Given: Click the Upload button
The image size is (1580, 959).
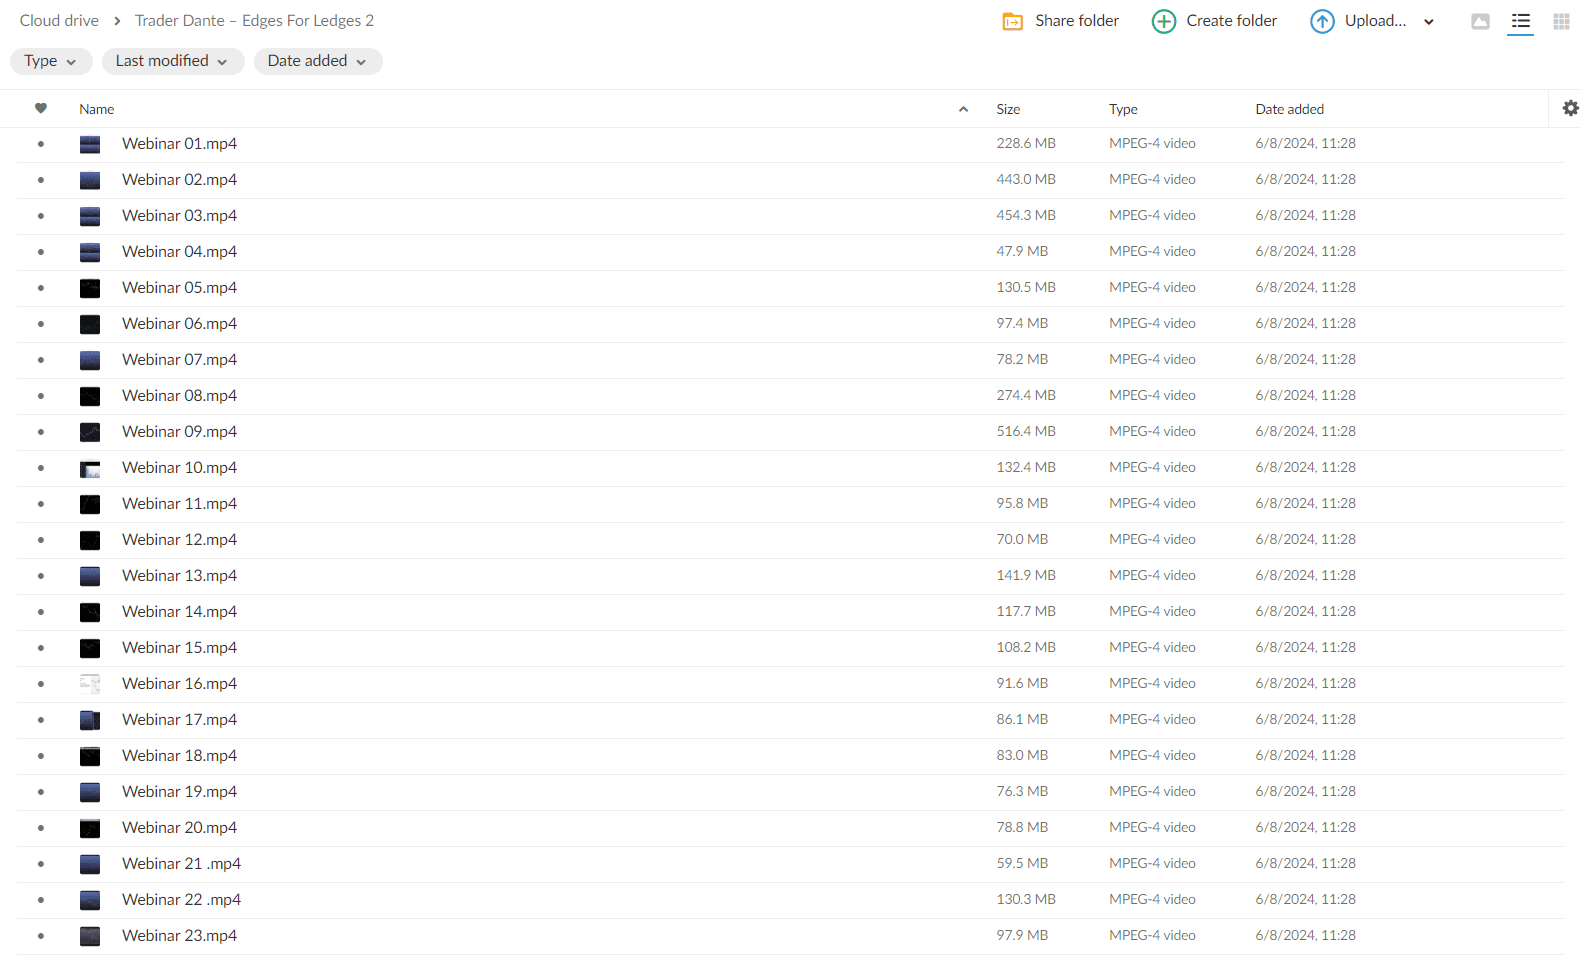Looking at the screenshot, I should click(x=1358, y=21).
